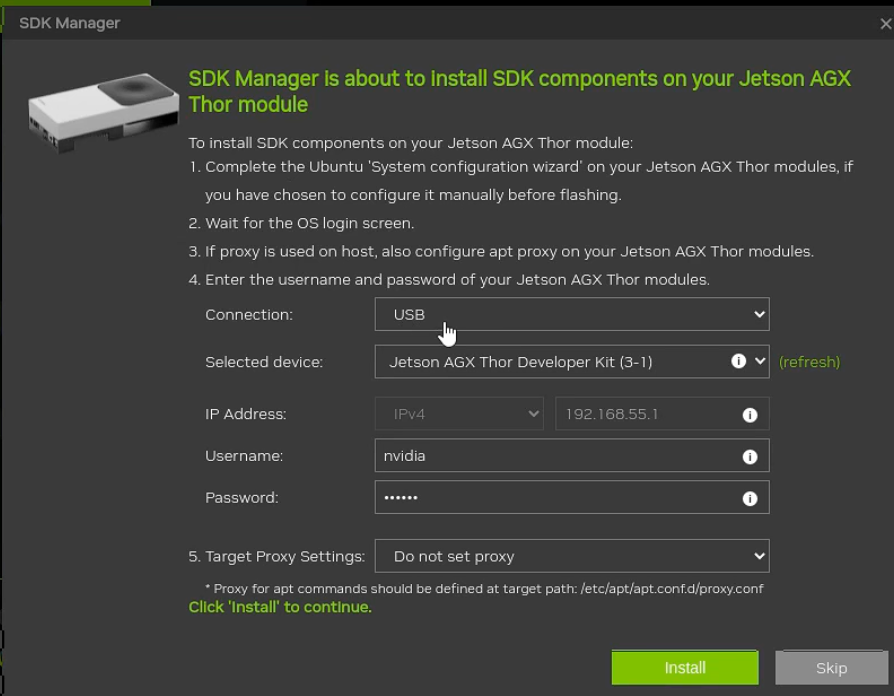Click the green Install button
Viewport: 894px width, 696px height.
point(685,667)
